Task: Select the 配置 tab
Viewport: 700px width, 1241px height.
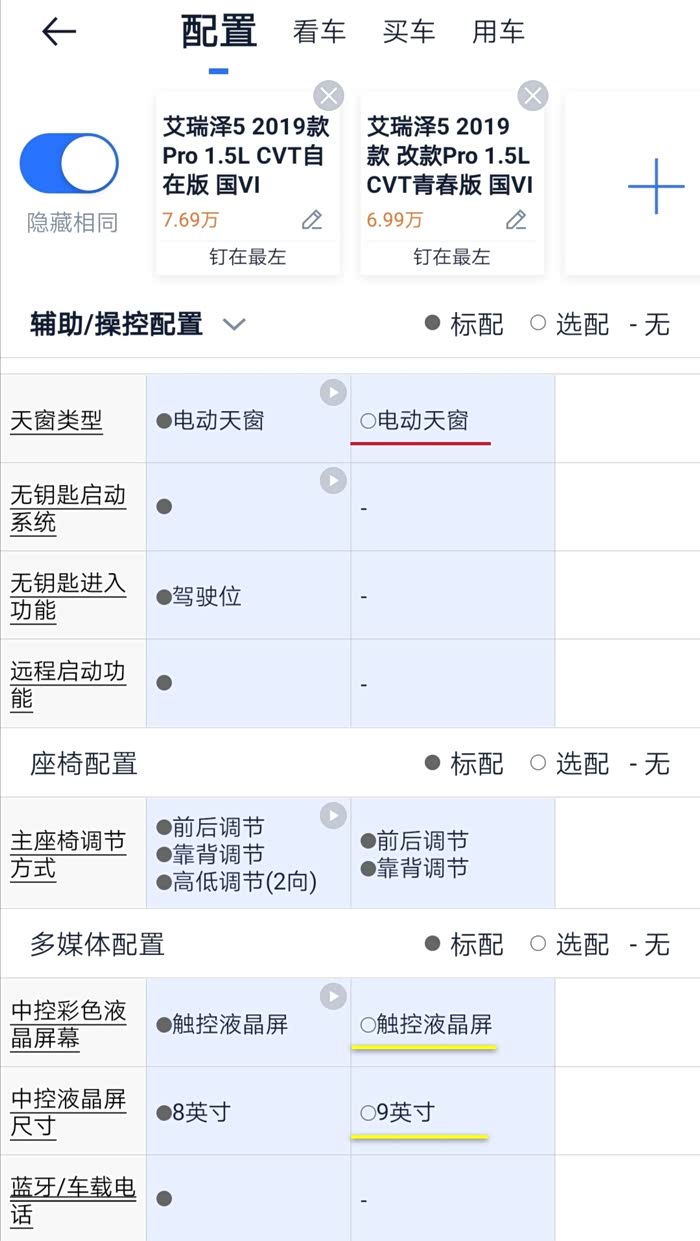Action: point(219,32)
